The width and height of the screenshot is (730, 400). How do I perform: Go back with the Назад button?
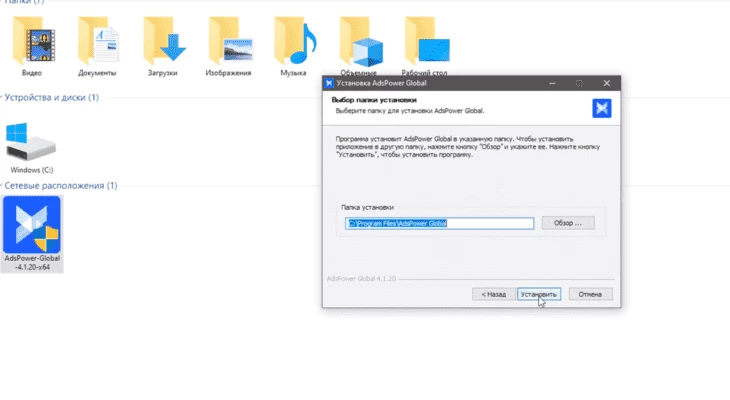pyautogui.click(x=493, y=294)
